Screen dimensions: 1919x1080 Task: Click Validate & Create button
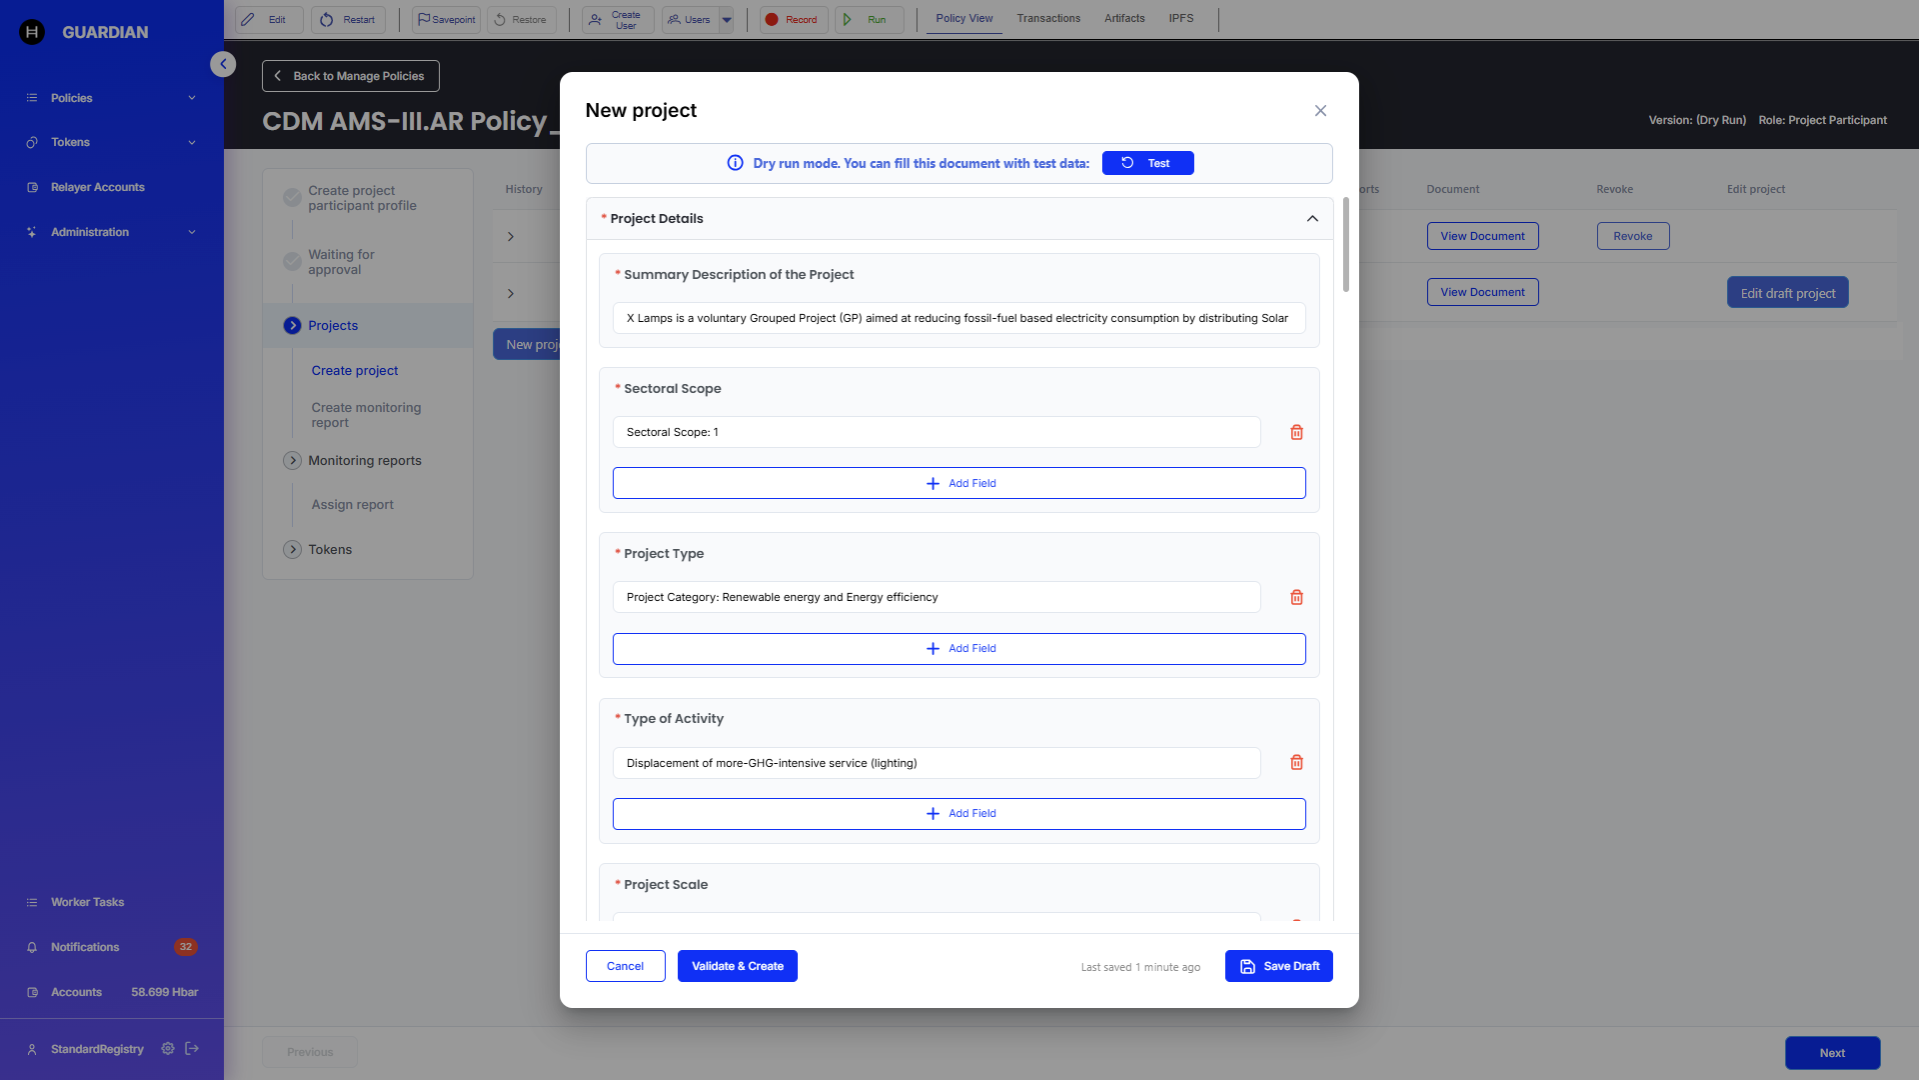[x=737, y=966]
